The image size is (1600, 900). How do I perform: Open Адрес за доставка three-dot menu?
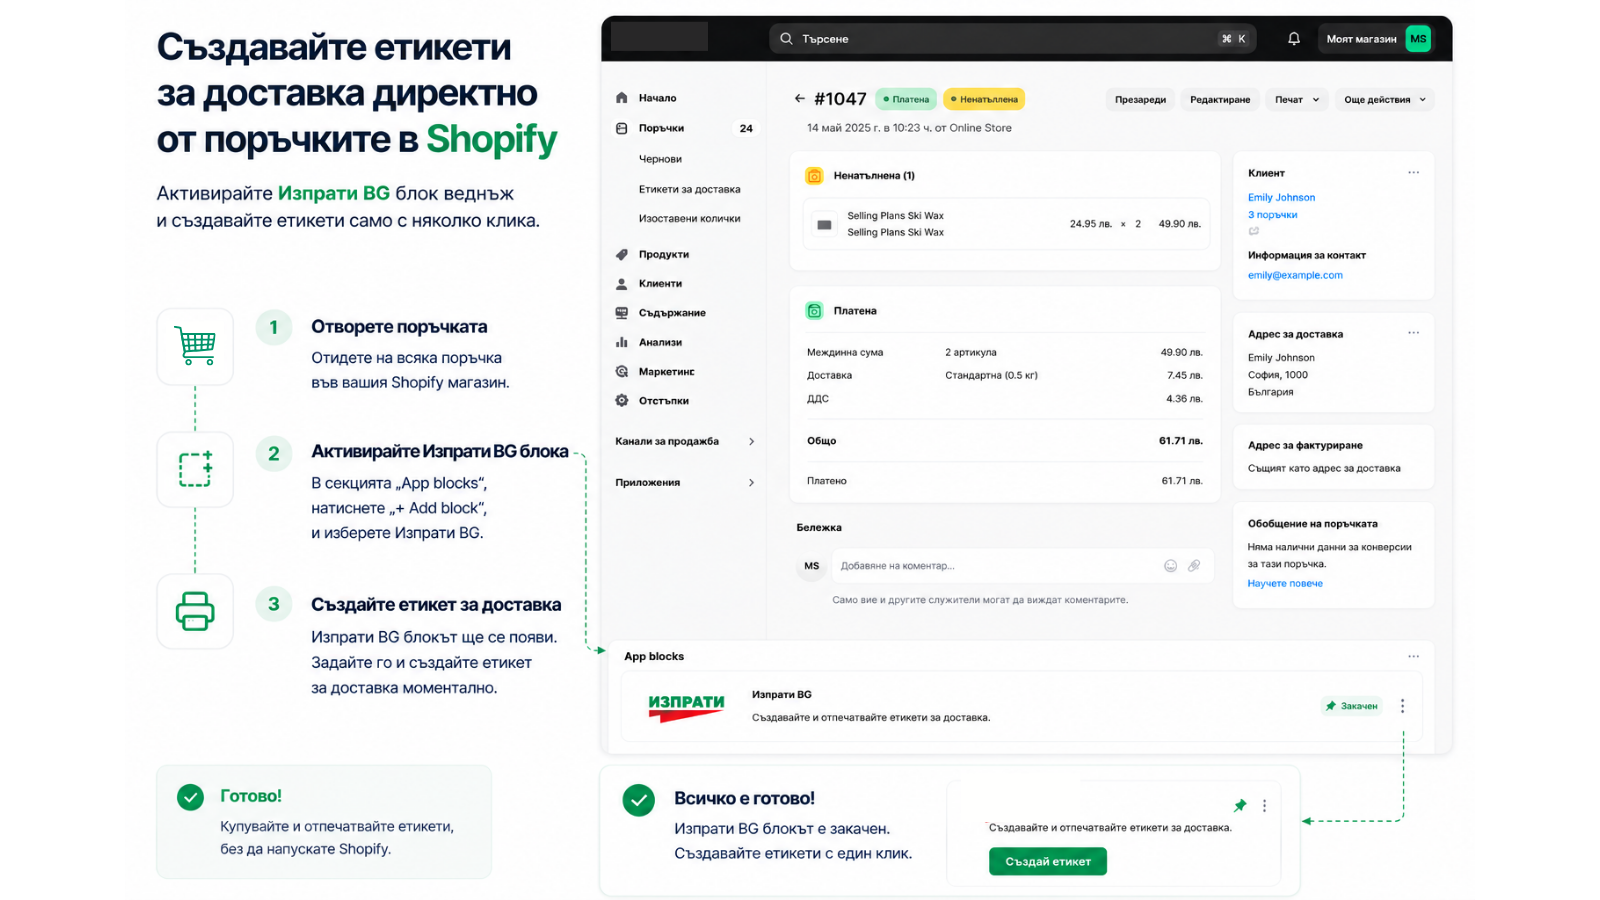[x=1413, y=333]
